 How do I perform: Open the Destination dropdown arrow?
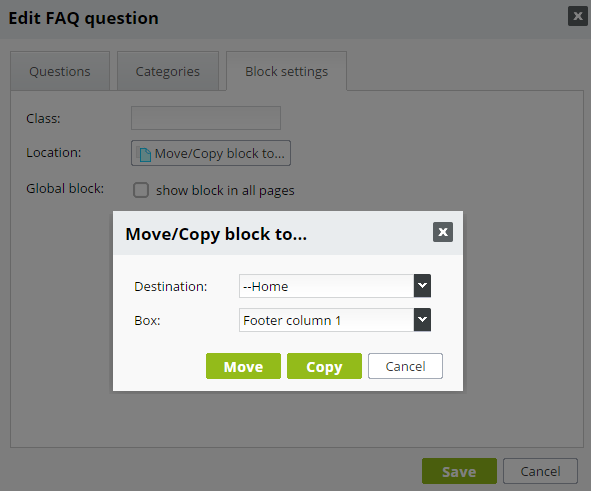422,286
